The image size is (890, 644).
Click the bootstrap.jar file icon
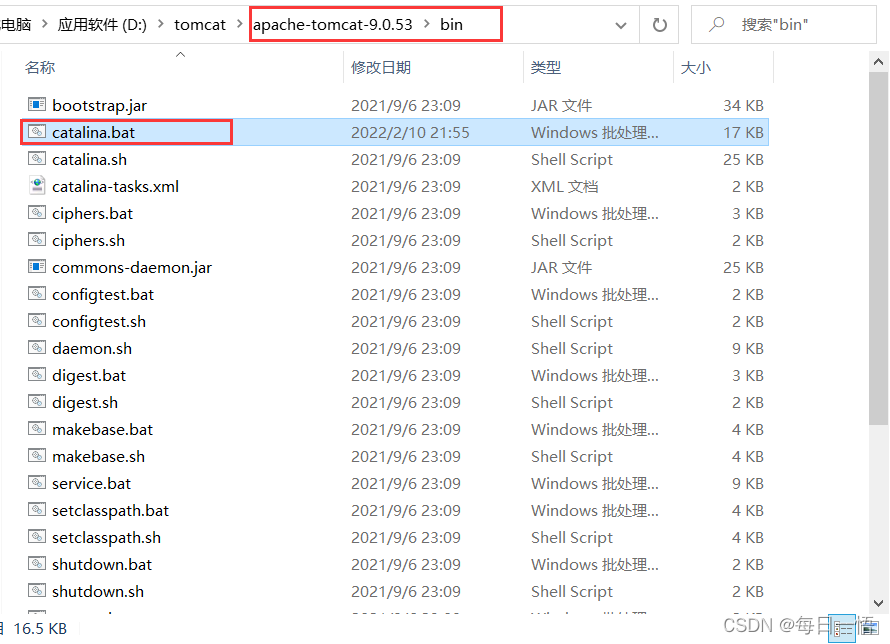pyautogui.click(x=37, y=105)
